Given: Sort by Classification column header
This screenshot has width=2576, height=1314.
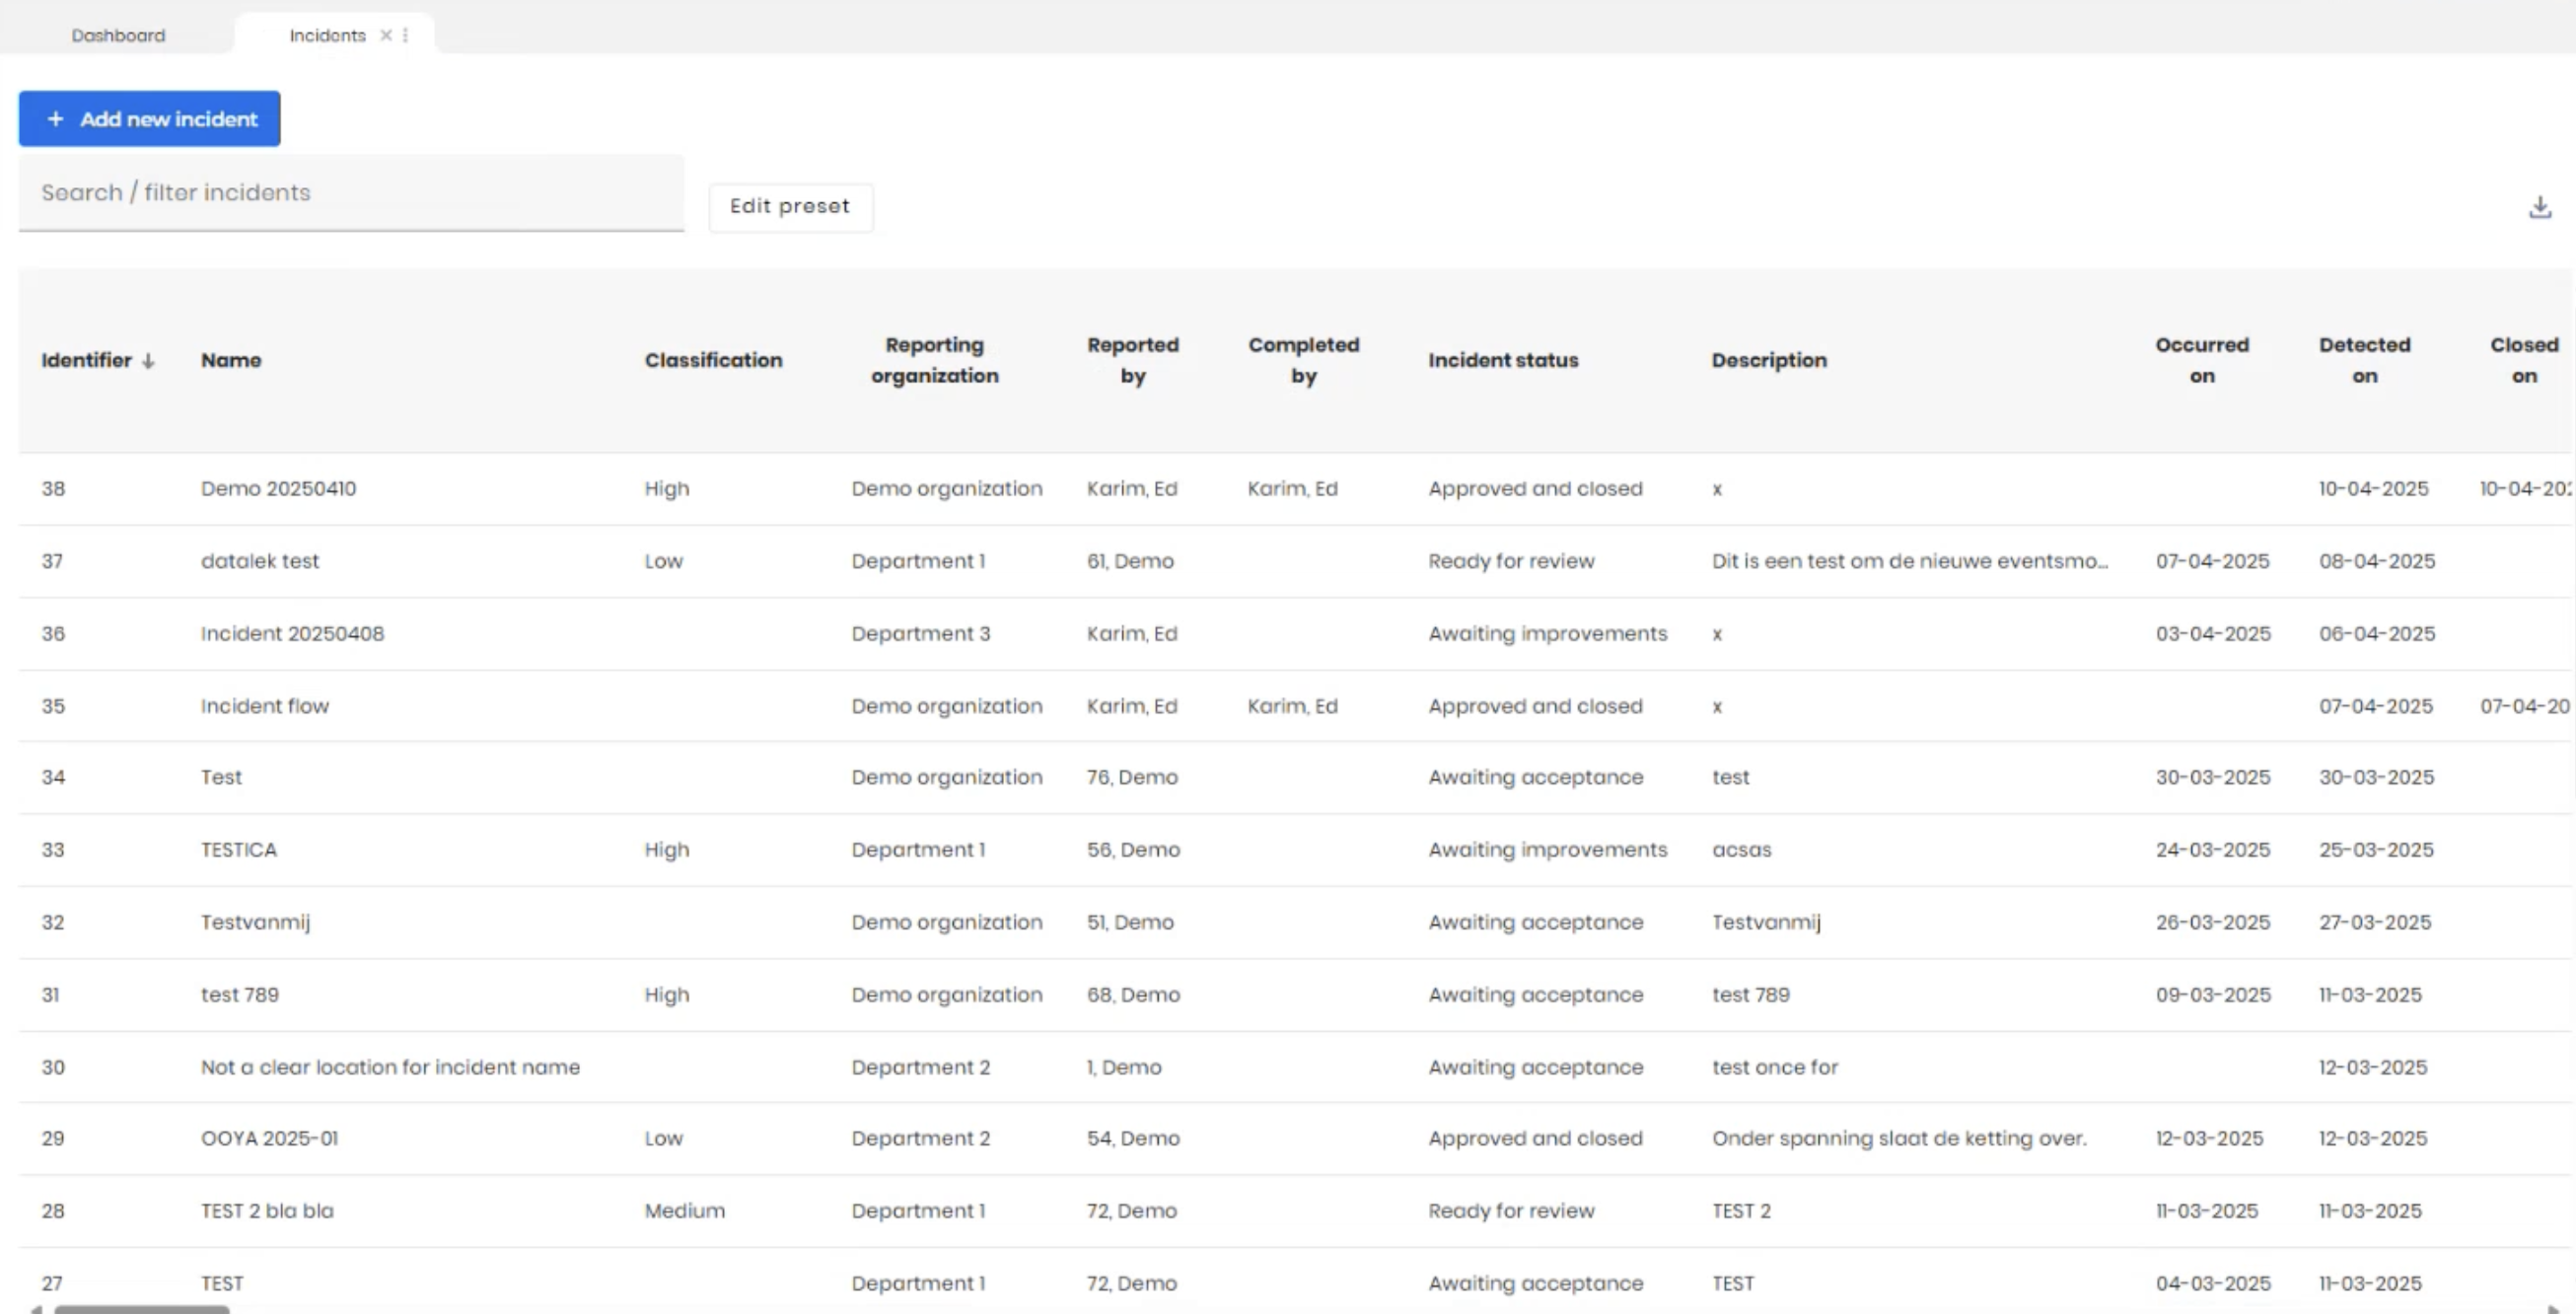Looking at the screenshot, I should pos(713,360).
